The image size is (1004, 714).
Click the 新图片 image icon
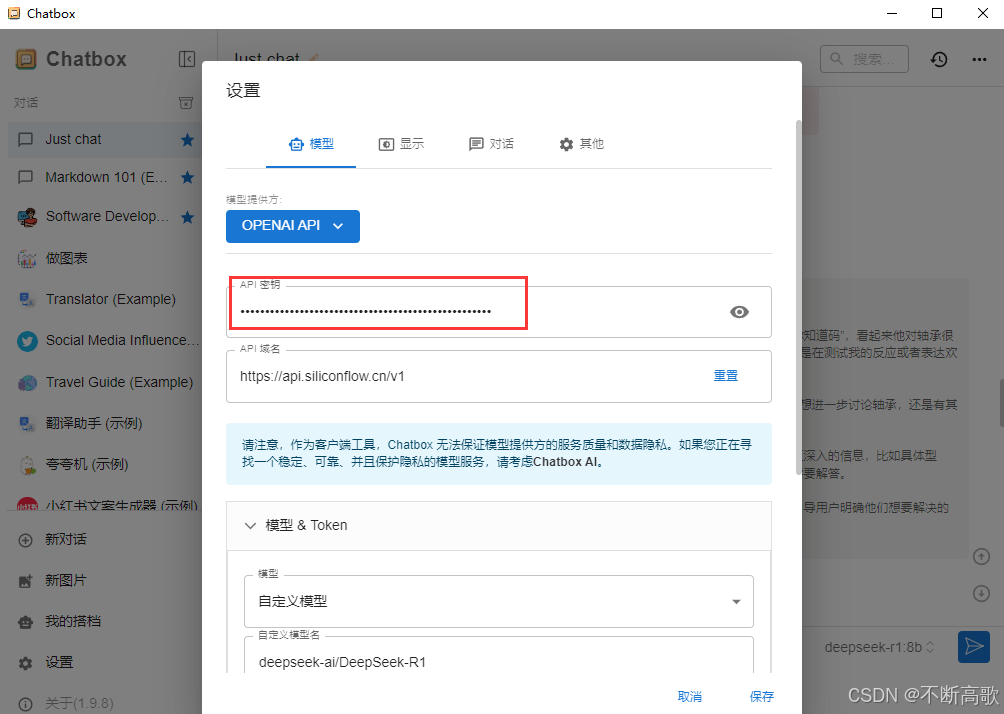[x=26, y=581]
